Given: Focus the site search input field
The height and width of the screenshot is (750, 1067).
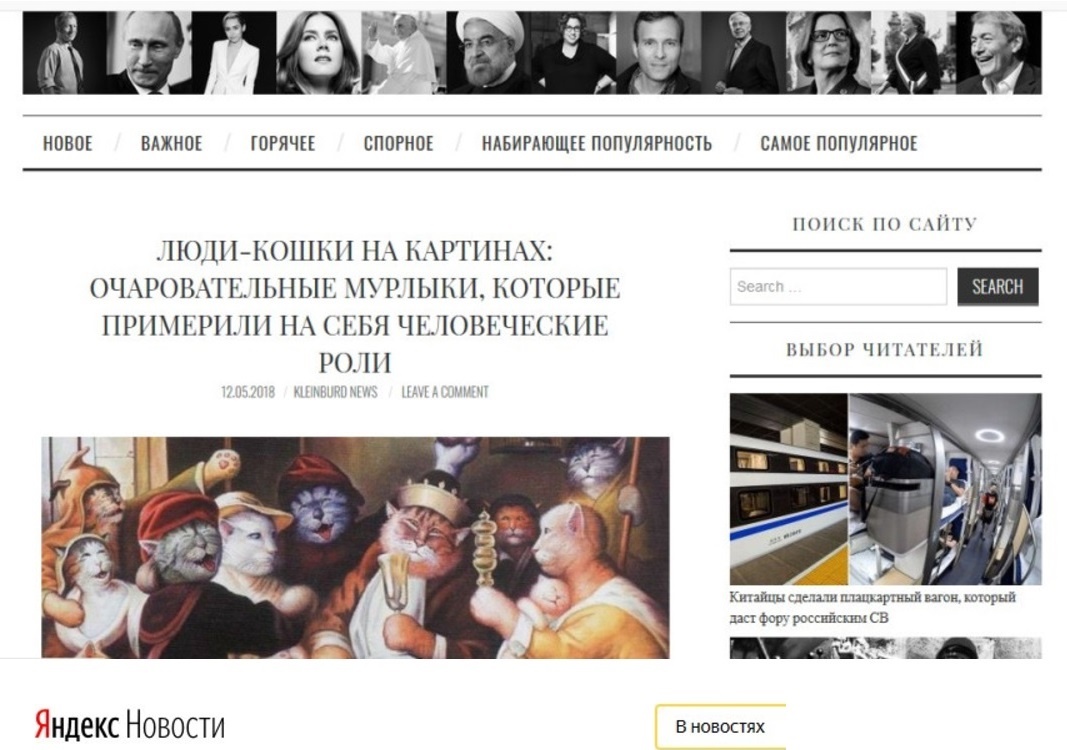Looking at the screenshot, I should pos(838,287).
